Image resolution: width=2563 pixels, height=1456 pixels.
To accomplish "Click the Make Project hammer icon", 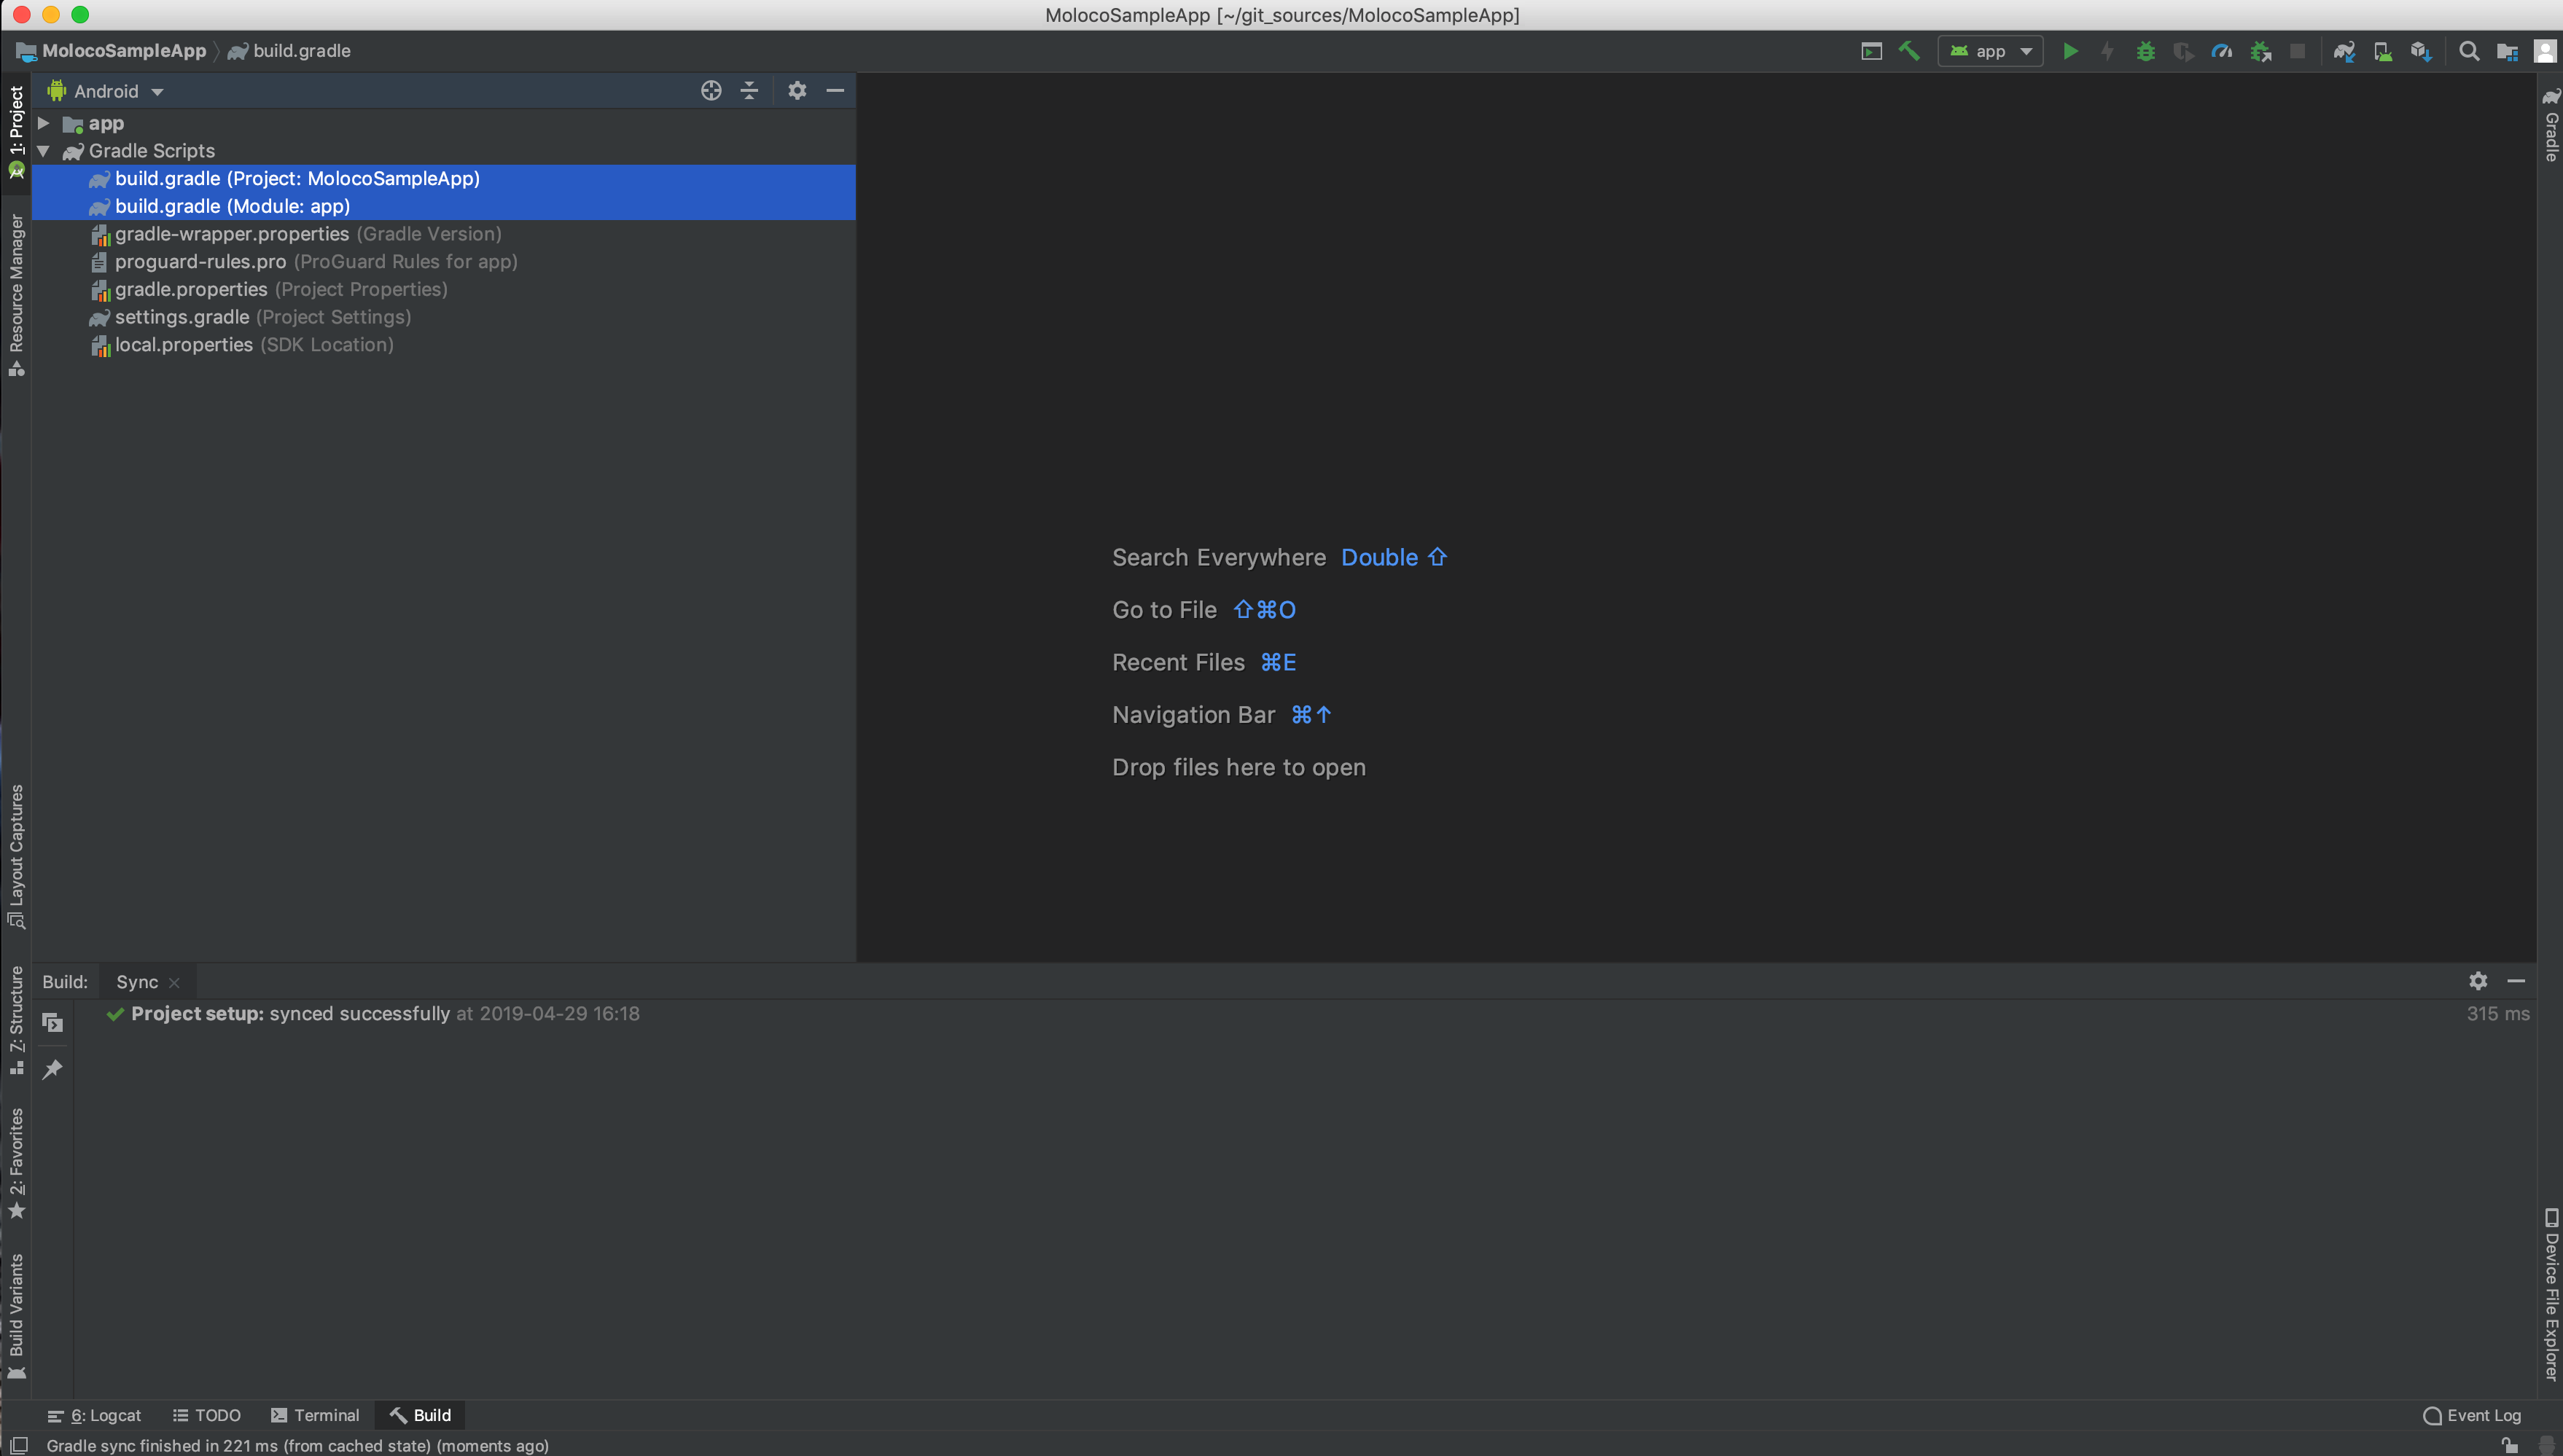I will [x=1909, y=51].
